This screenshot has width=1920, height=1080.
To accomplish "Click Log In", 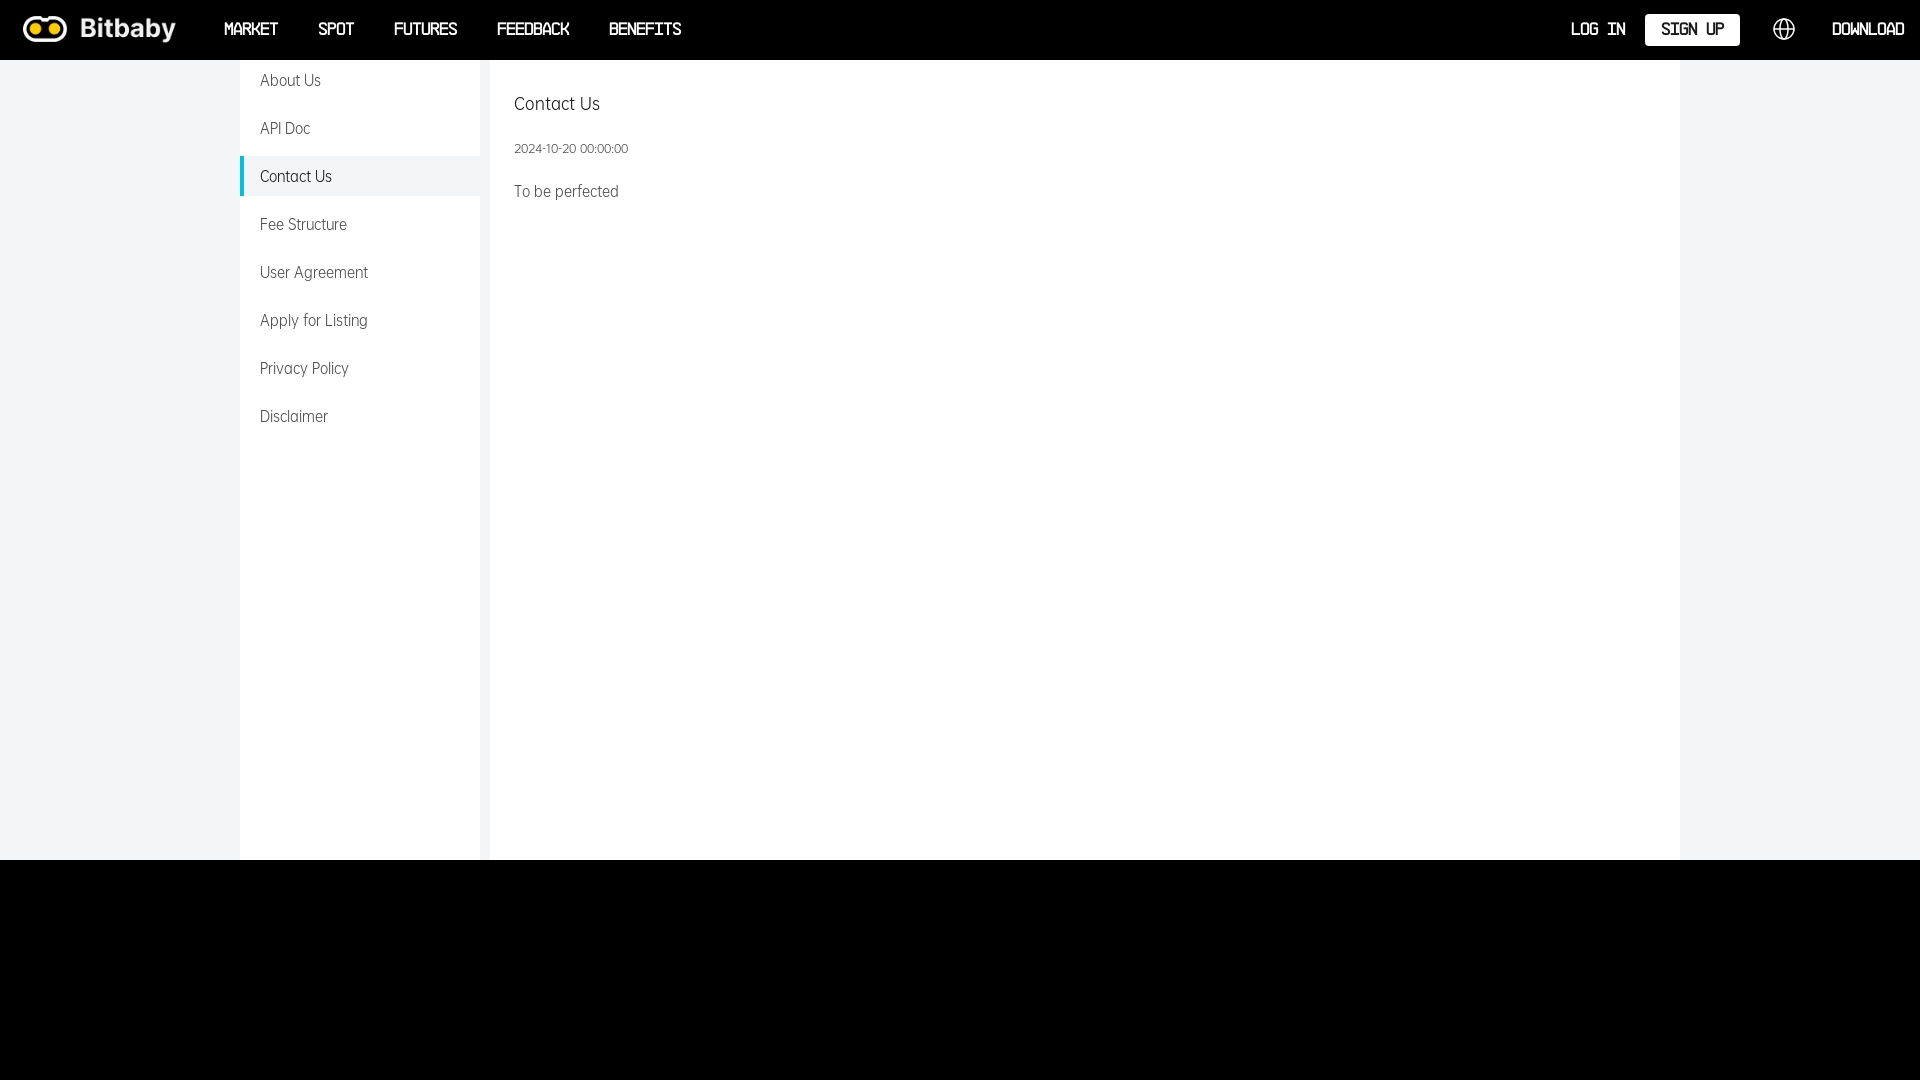I will [x=1598, y=29].
